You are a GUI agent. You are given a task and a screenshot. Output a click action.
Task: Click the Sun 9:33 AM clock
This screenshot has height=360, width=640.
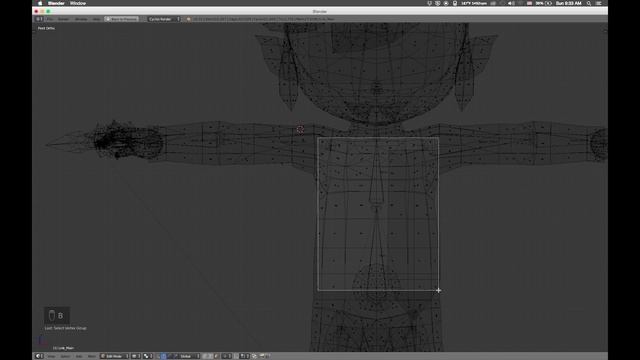(x=569, y=3)
